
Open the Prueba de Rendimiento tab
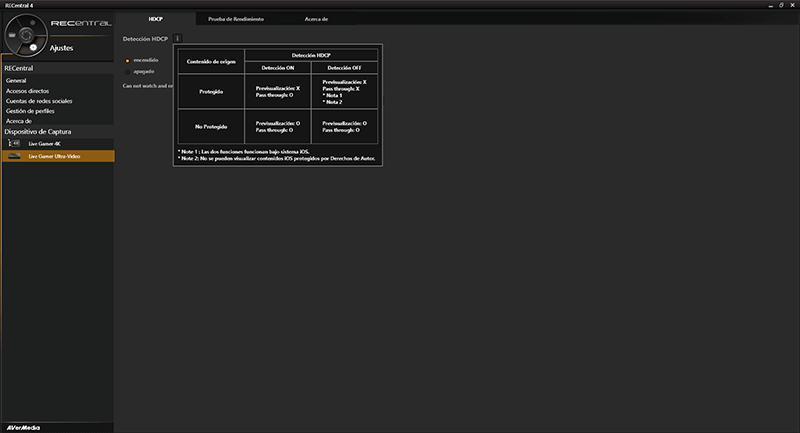coord(236,19)
